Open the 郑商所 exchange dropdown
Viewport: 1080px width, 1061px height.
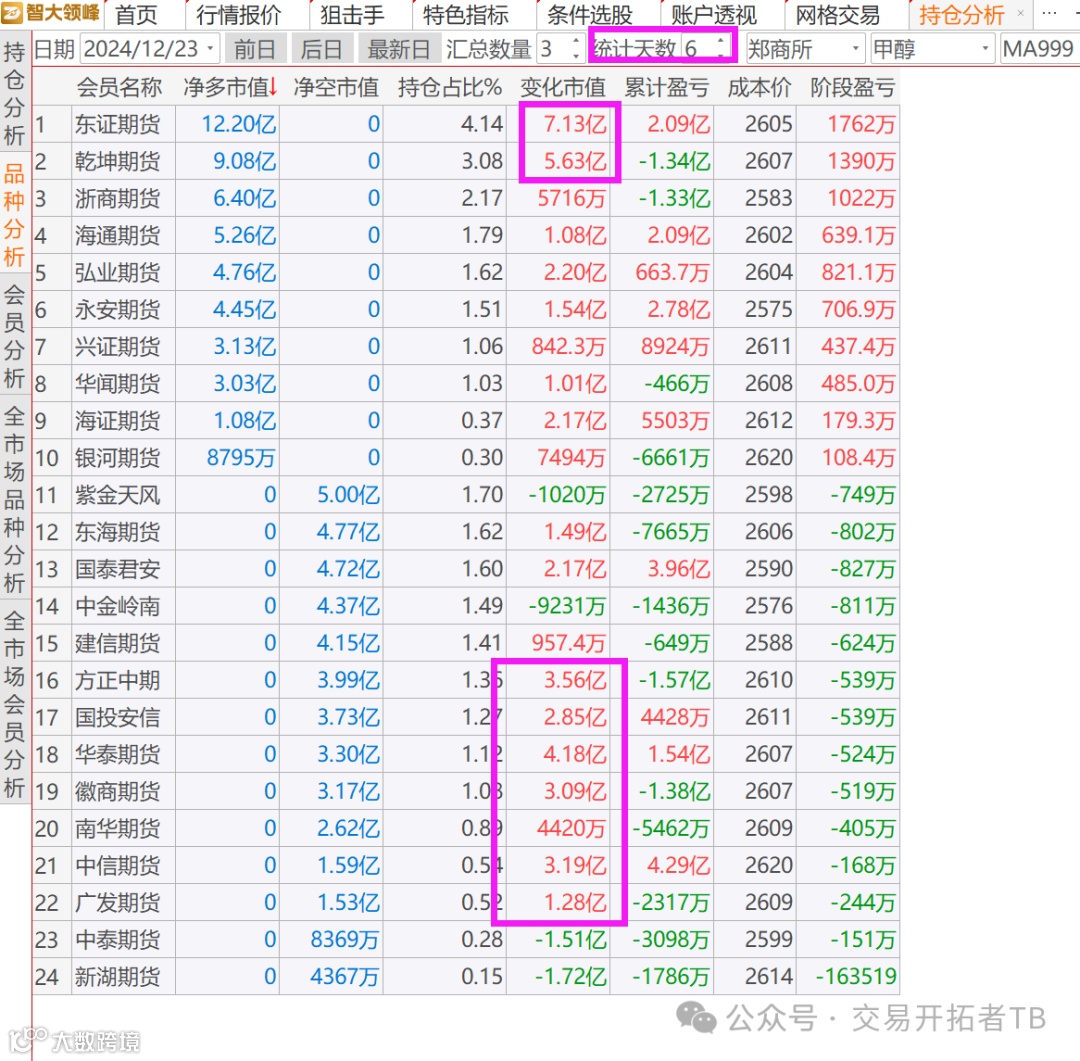[x=804, y=49]
